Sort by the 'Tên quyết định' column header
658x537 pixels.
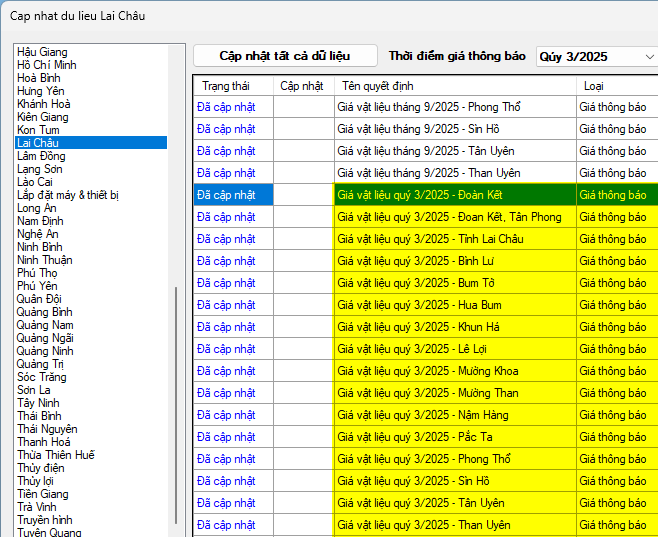[379, 85]
